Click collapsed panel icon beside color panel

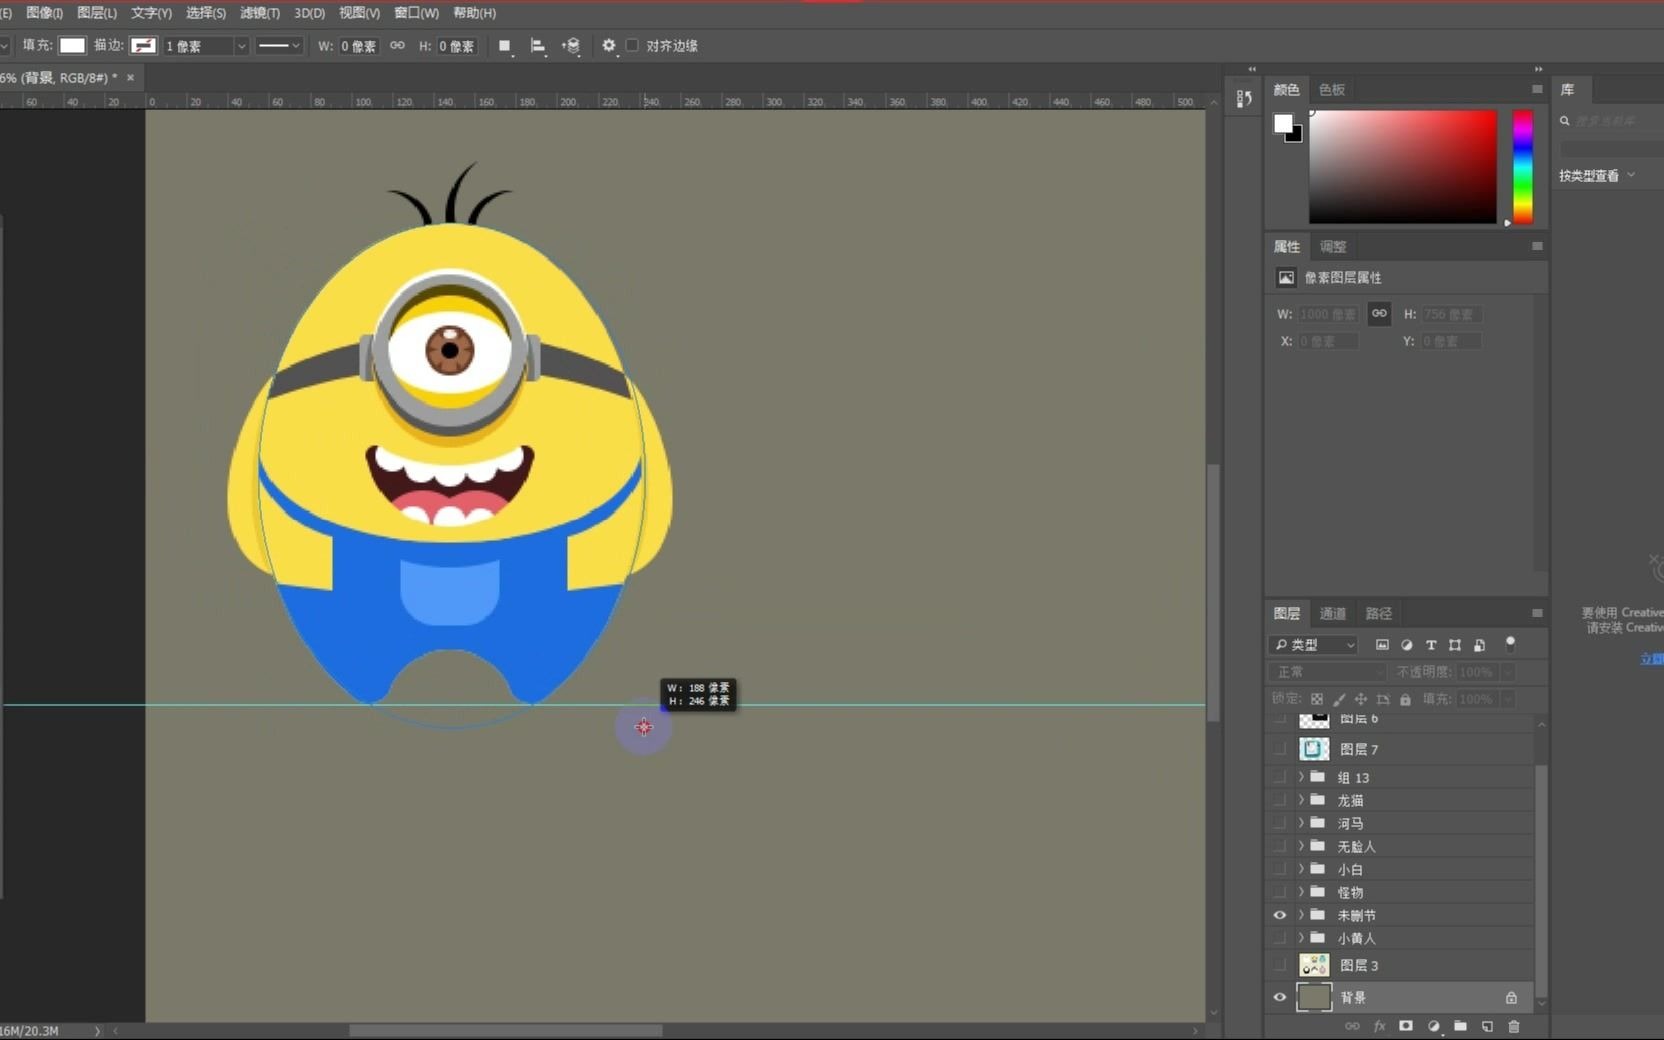pos(1244,98)
